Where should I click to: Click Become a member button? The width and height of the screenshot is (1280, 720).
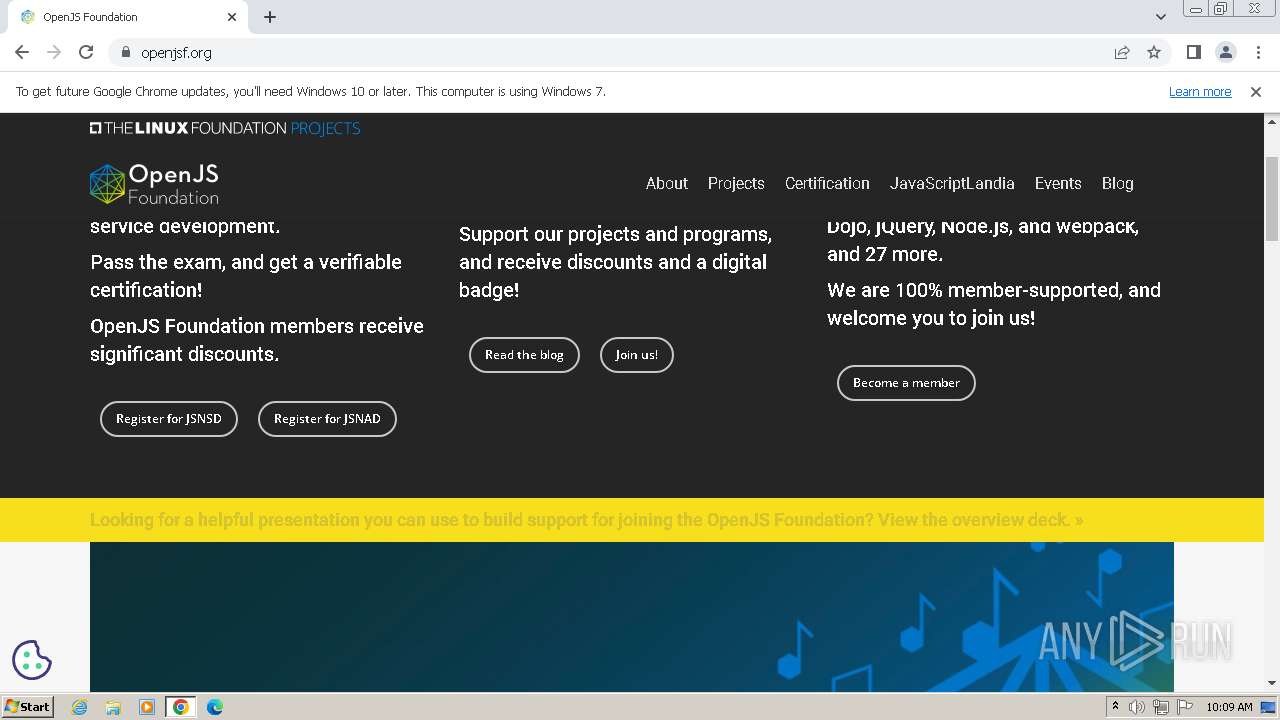tap(906, 383)
